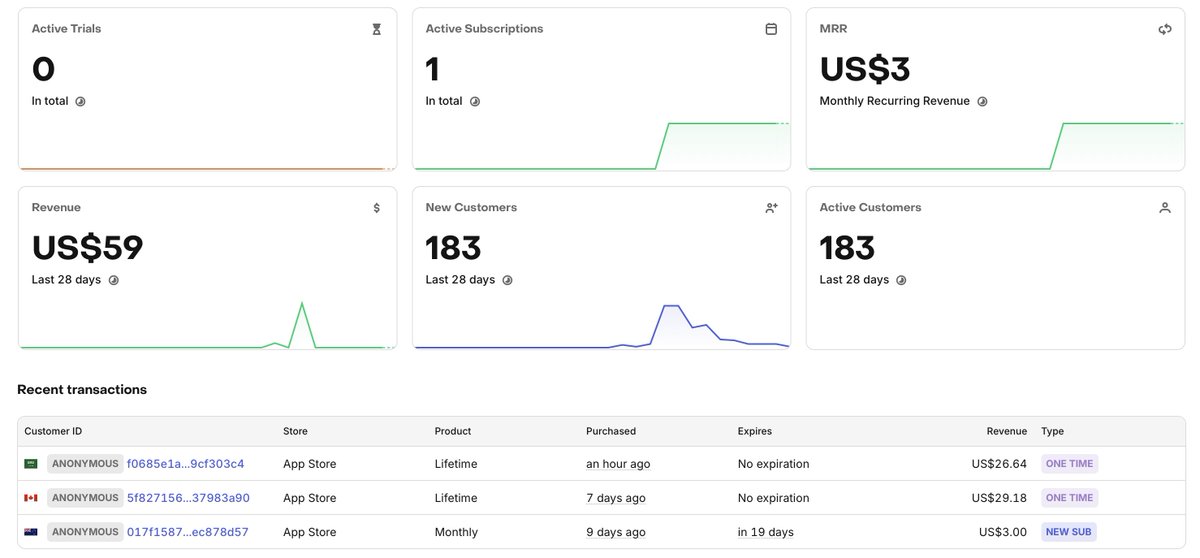Click the person icon on Active Customers card
The height and width of the screenshot is (558, 1200).
click(1165, 208)
